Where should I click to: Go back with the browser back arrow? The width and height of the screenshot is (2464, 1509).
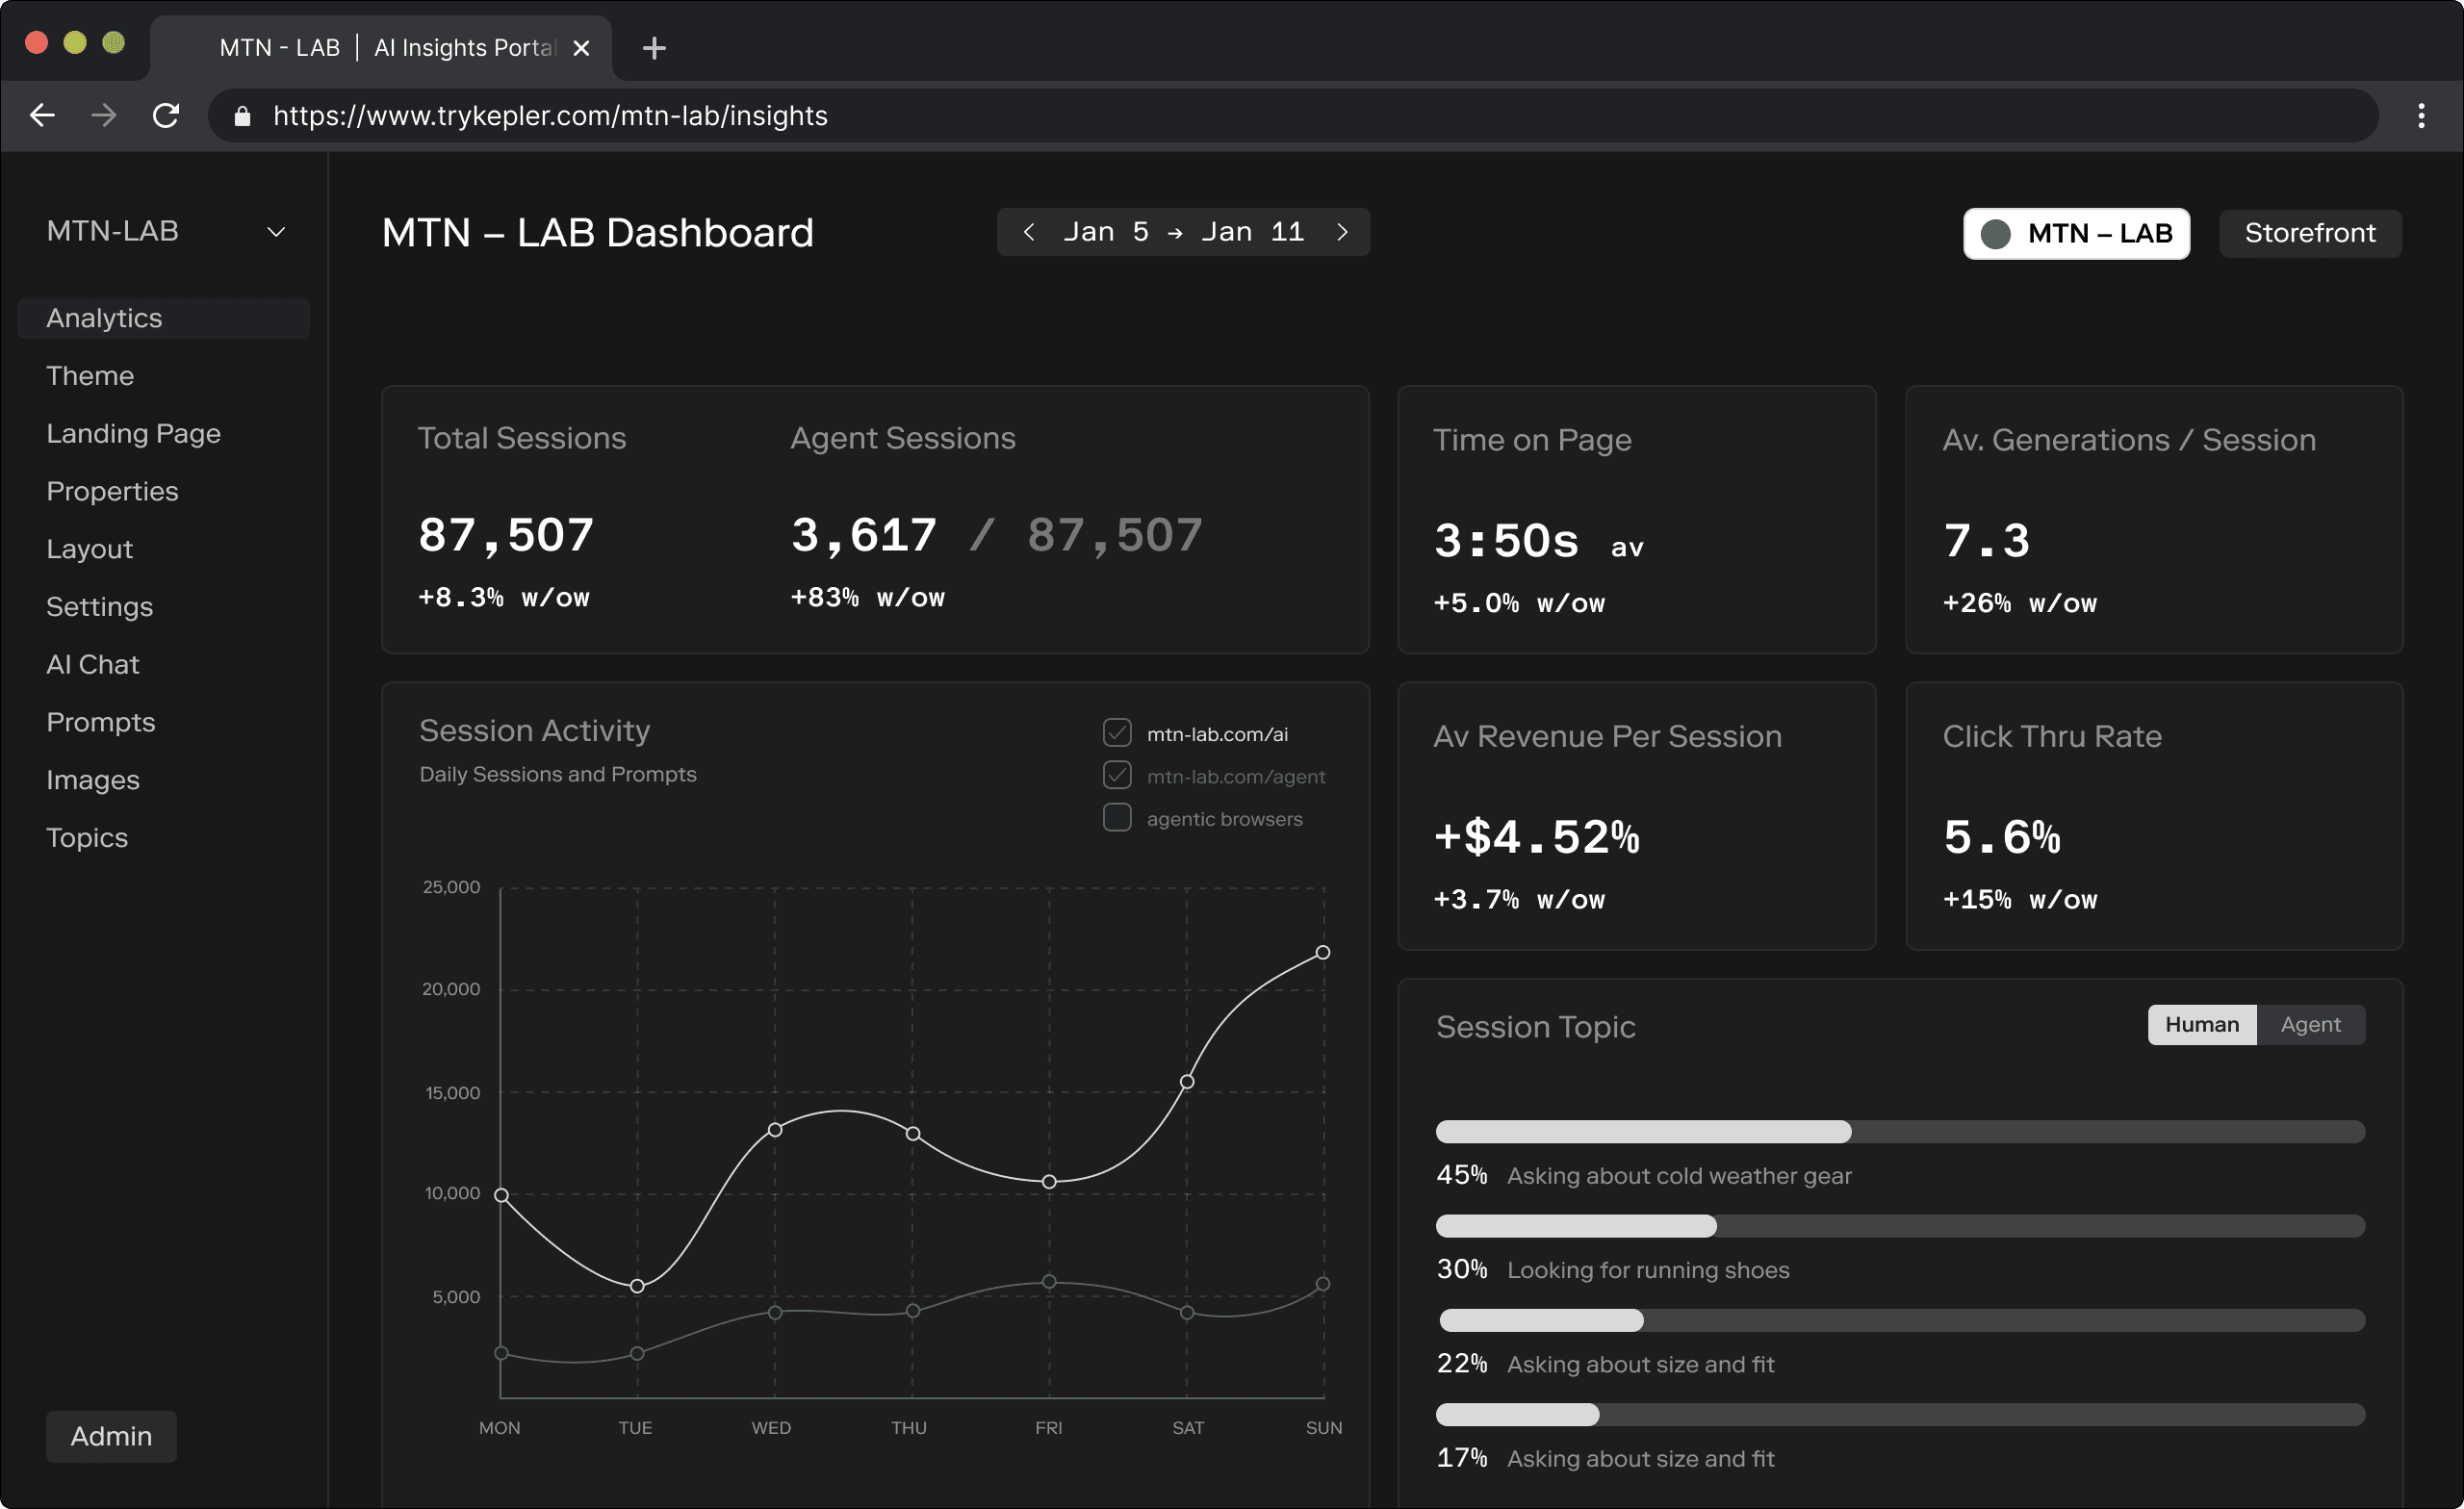(42, 116)
